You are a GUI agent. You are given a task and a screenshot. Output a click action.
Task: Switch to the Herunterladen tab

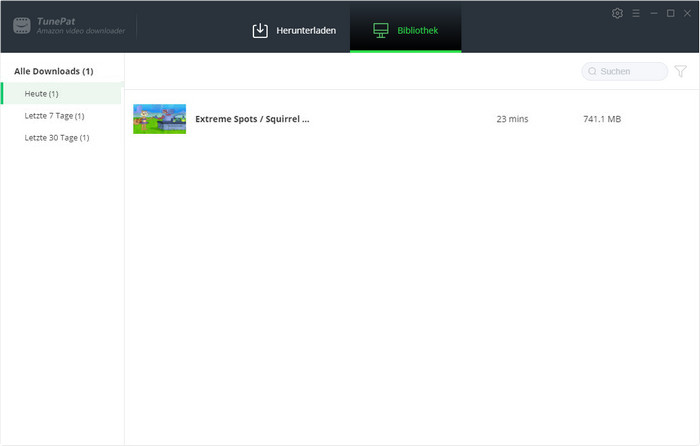click(294, 30)
